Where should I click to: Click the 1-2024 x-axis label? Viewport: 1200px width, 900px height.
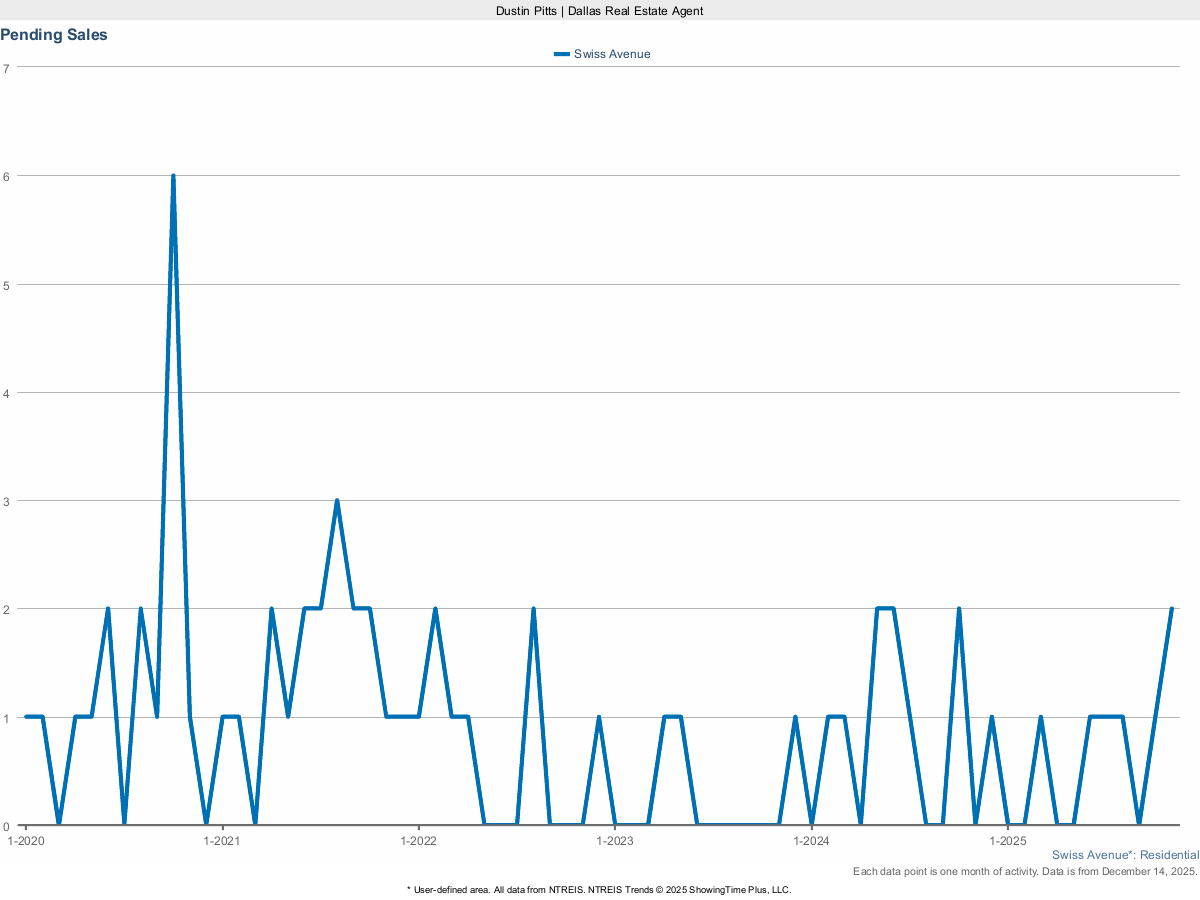pyautogui.click(x=811, y=841)
